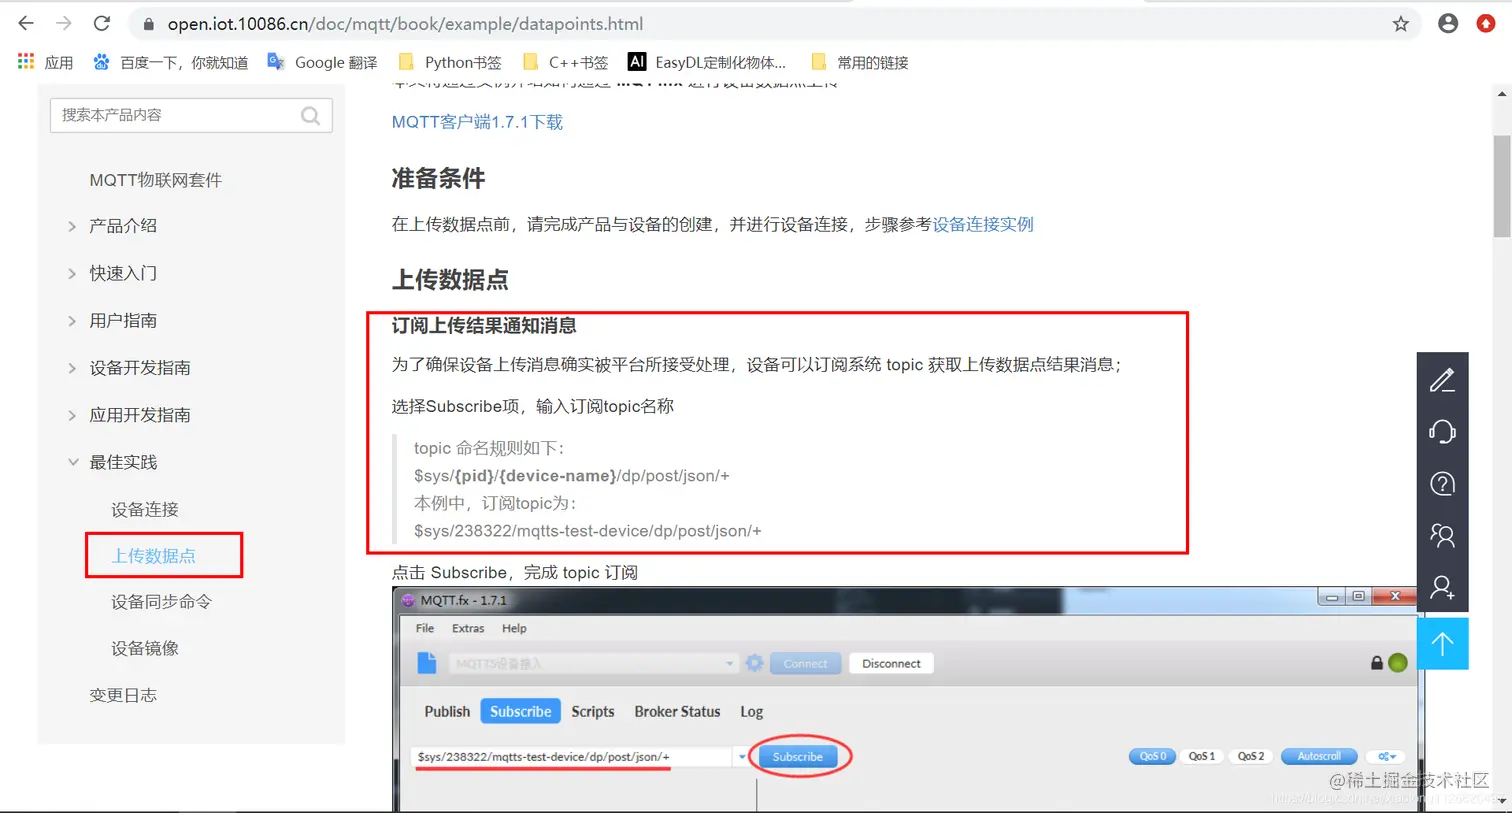Follow the 设备连接实例 link
The height and width of the screenshot is (813, 1512).
pos(983,224)
